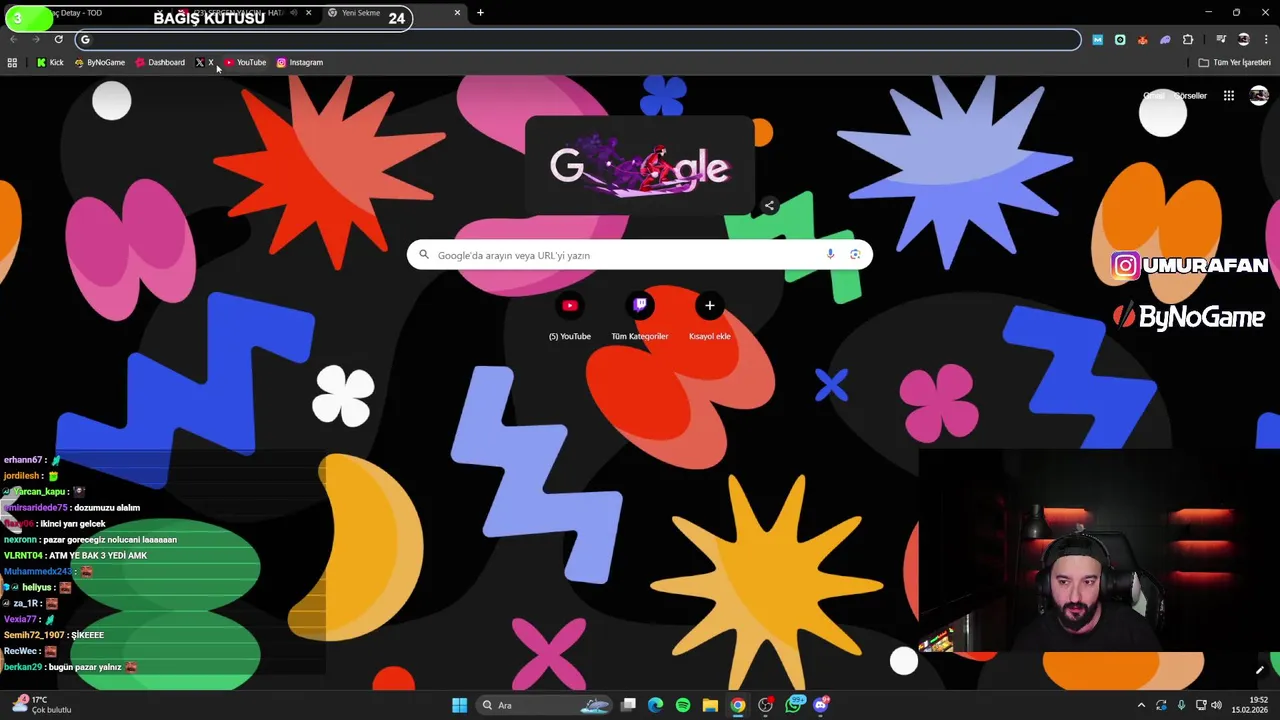Open WhatsApp from the taskbar
The image size is (1280, 720).
coord(794,705)
